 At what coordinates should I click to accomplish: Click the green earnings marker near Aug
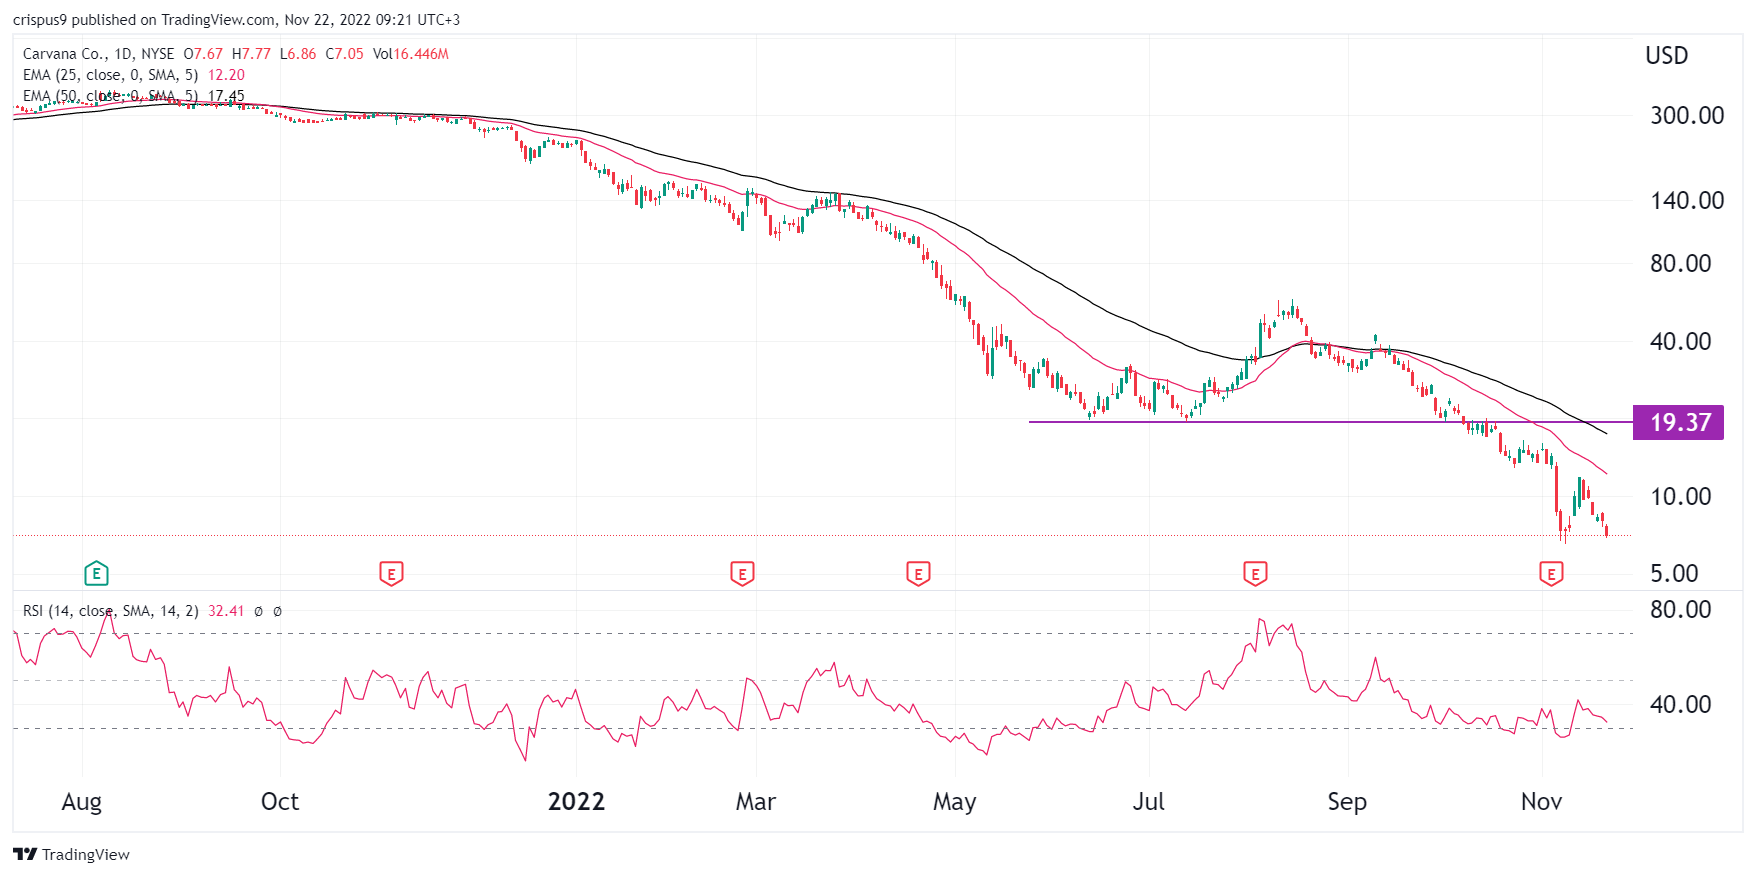[x=96, y=574]
